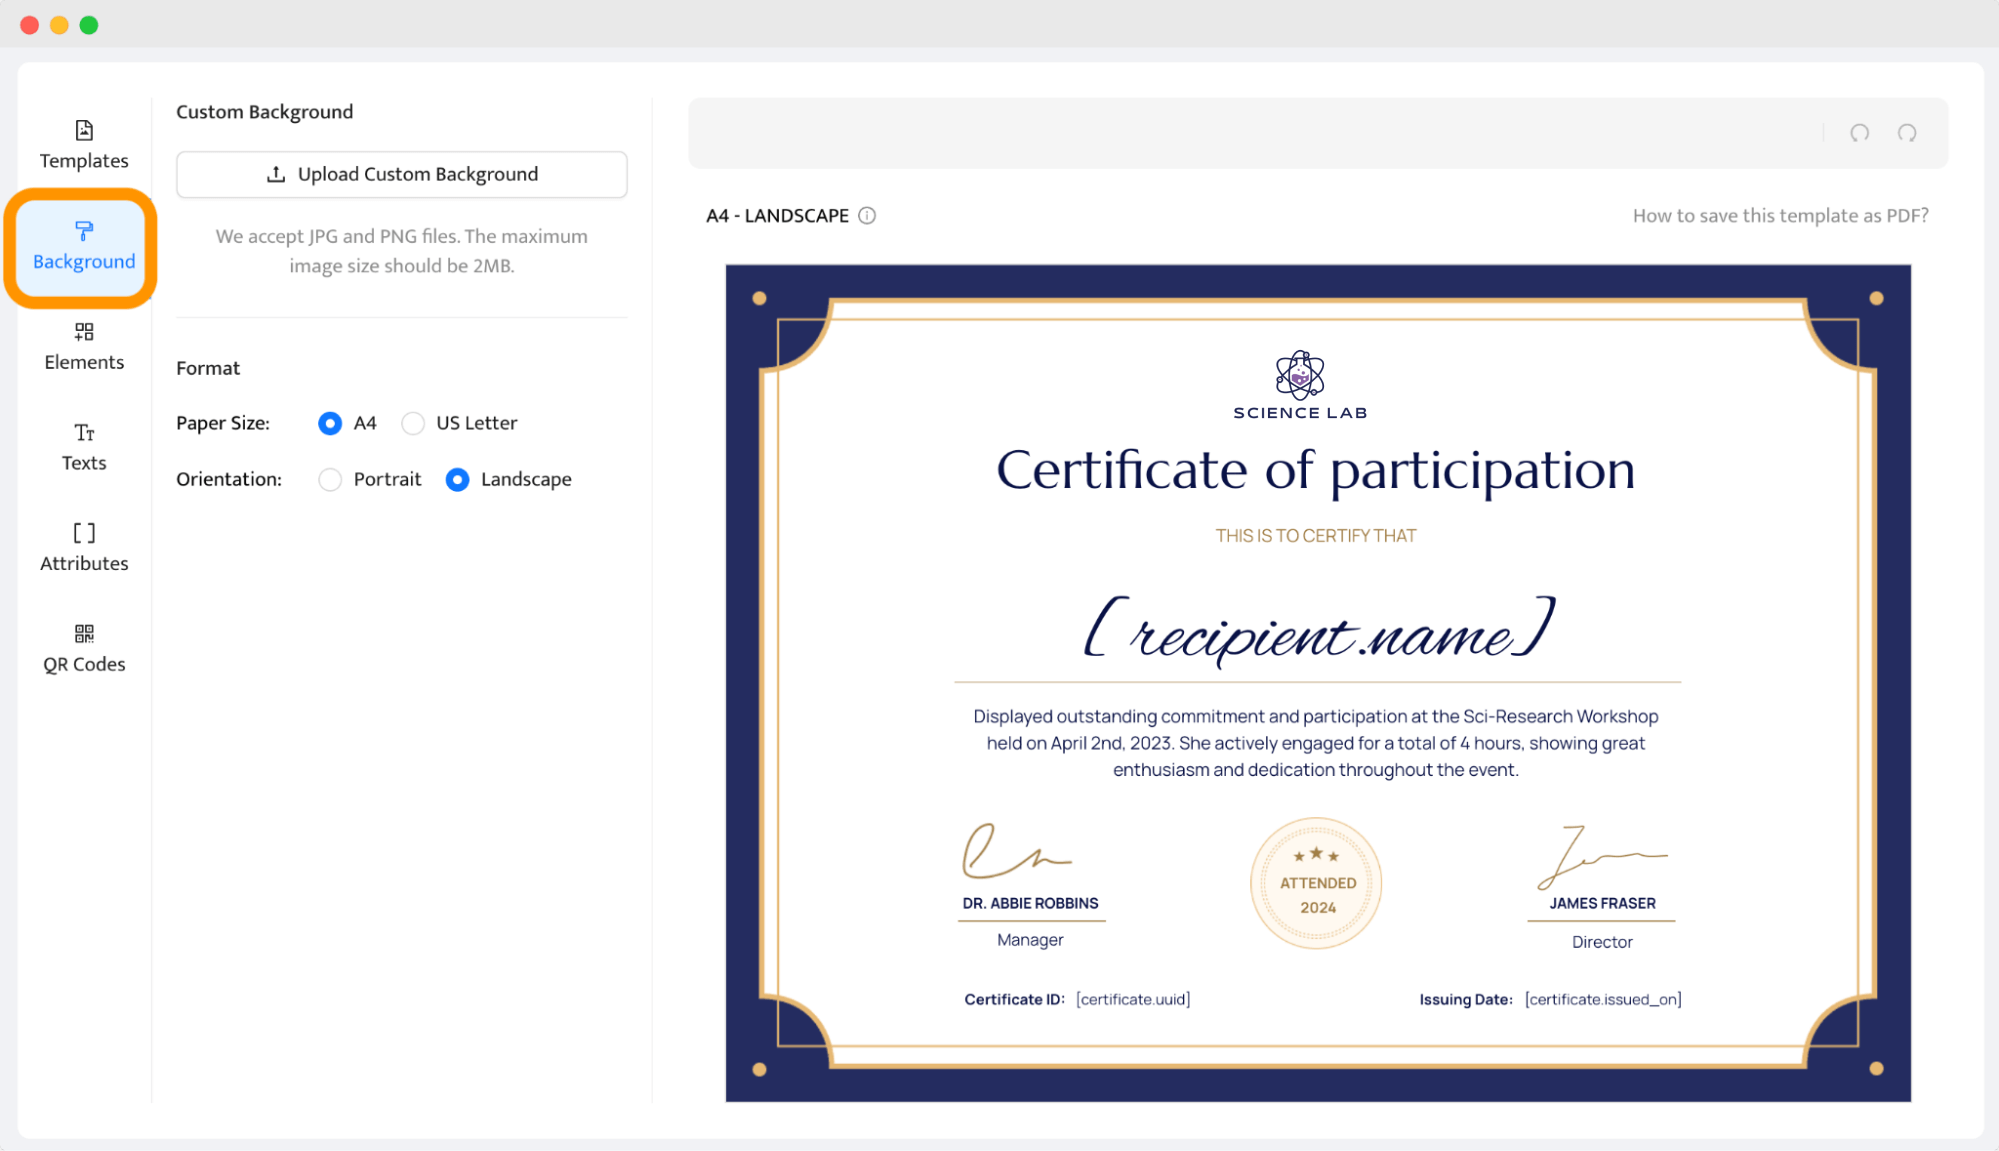Click info icon next to A4 - LANDSCAPE
Screen dimensions: 1999x1151
coord(867,216)
